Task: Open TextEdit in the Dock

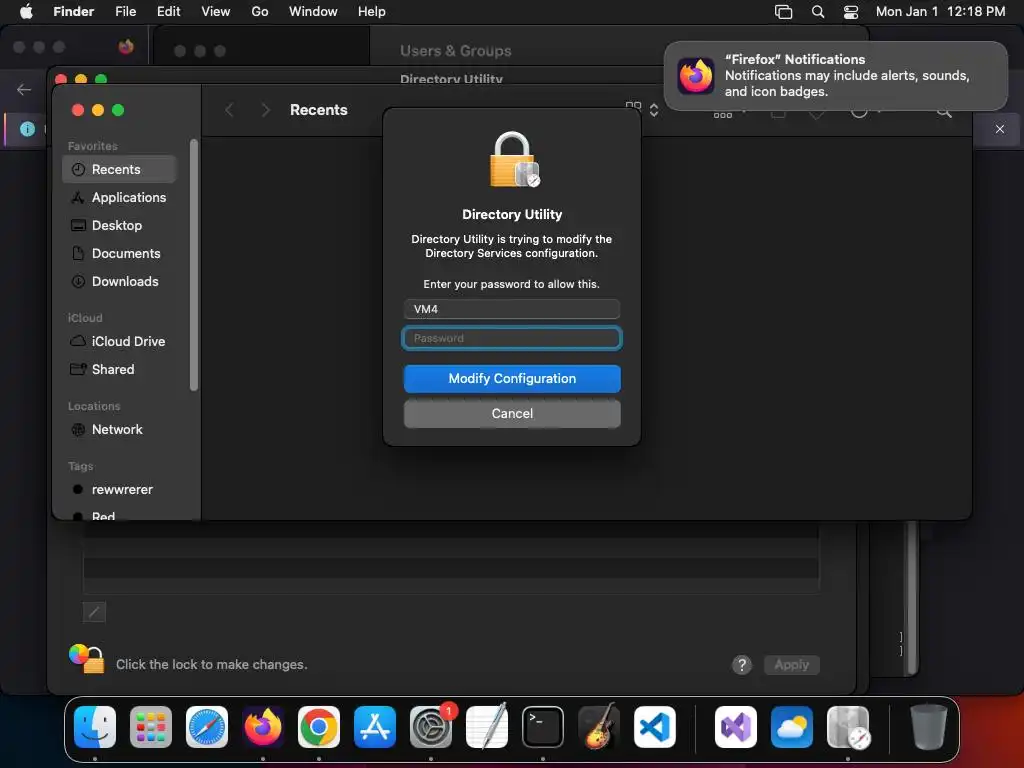Action: [487, 727]
